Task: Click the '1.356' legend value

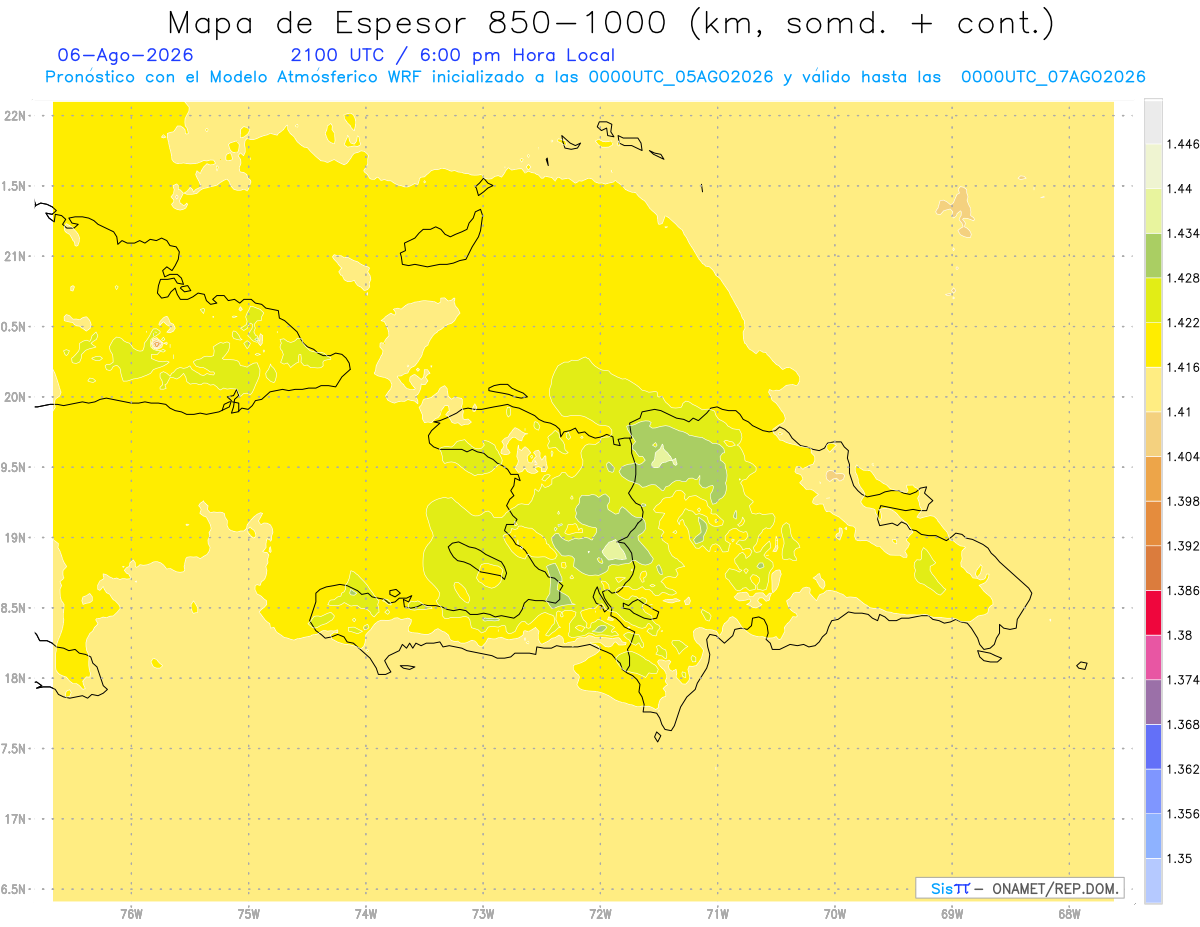Action: [x=1183, y=814]
